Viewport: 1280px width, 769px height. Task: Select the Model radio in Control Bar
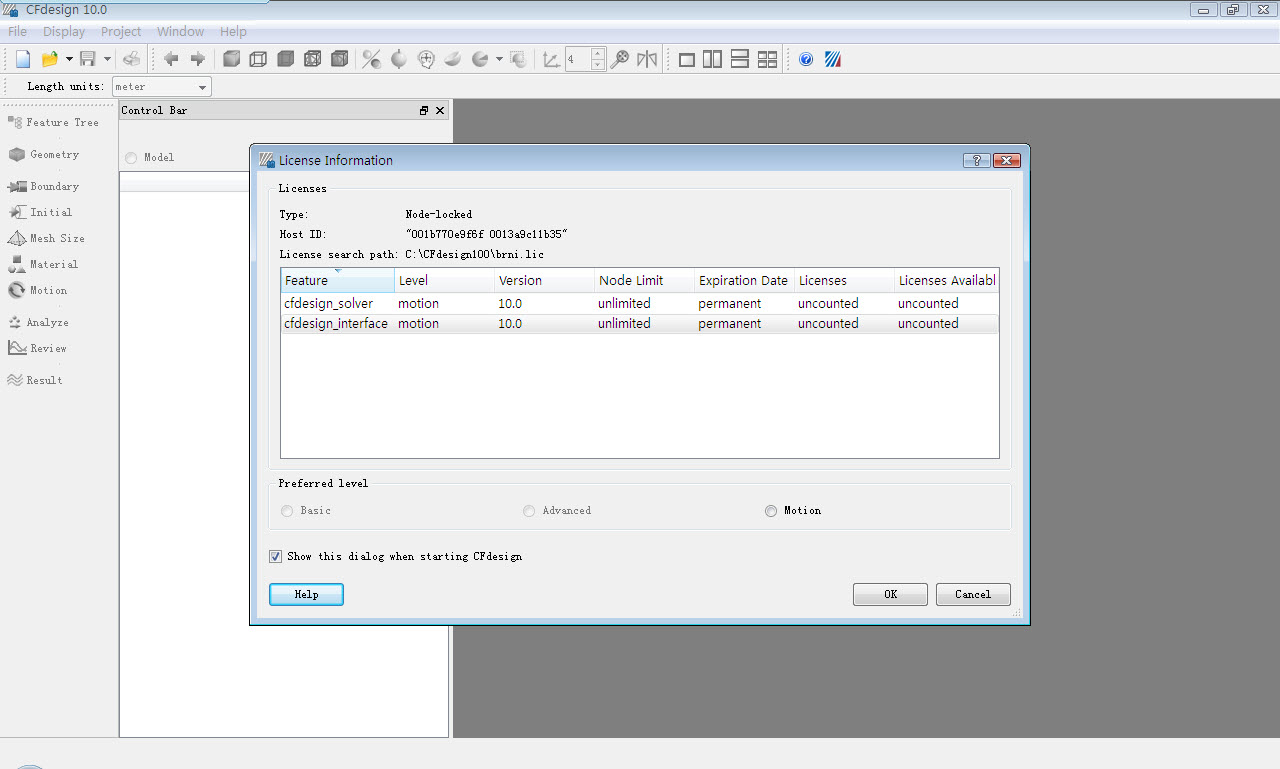point(131,158)
